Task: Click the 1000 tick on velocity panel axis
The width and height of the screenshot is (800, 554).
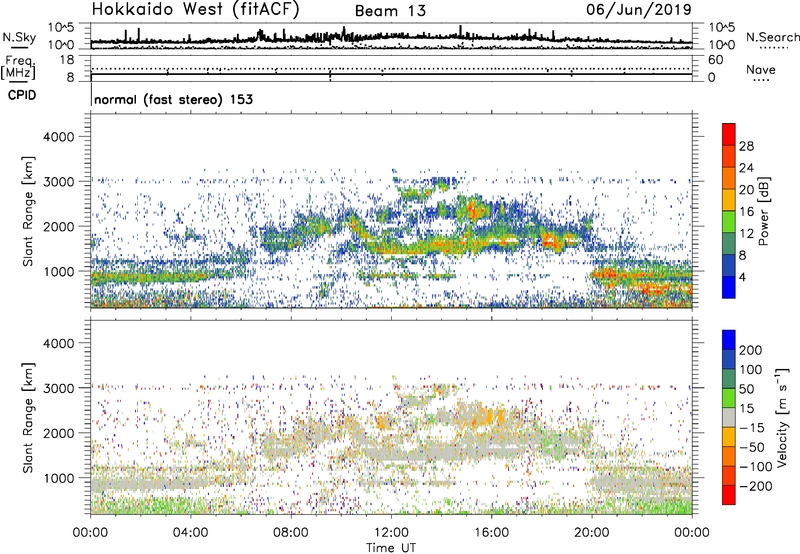Action: pyautogui.click(x=59, y=478)
